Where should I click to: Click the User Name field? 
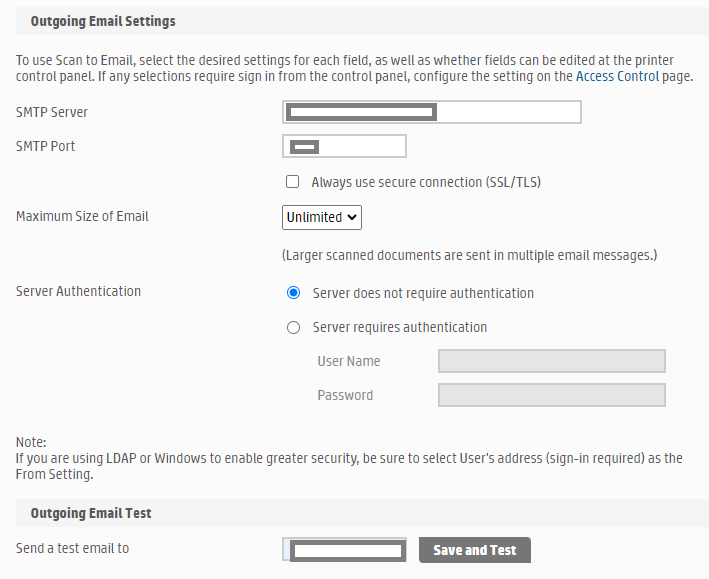[552, 361]
